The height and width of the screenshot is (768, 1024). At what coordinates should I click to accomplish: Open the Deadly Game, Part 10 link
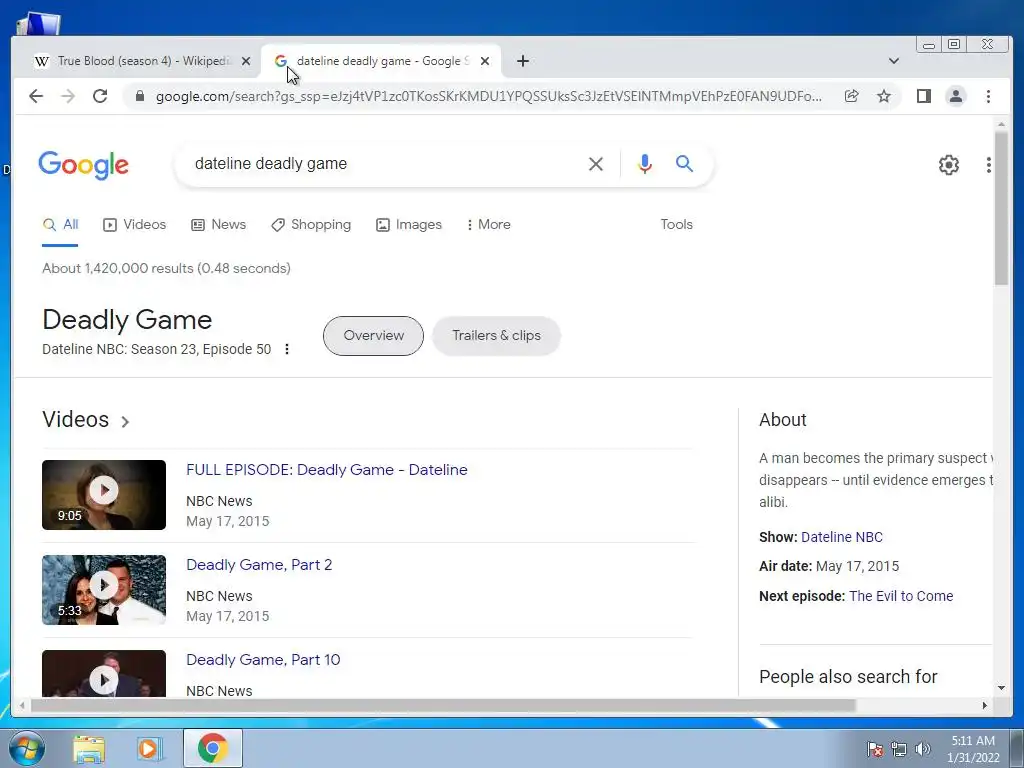263,660
